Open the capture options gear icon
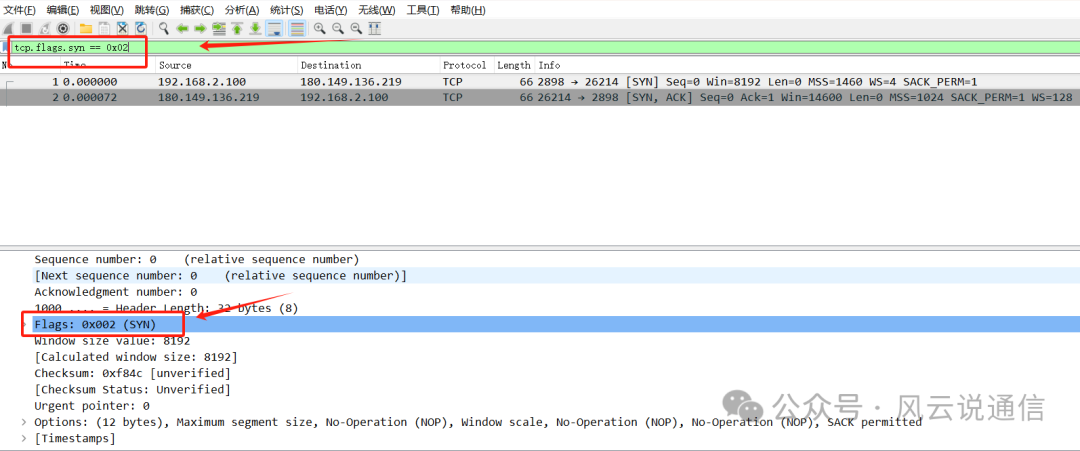The image size is (1080, 451). (63, 28)
